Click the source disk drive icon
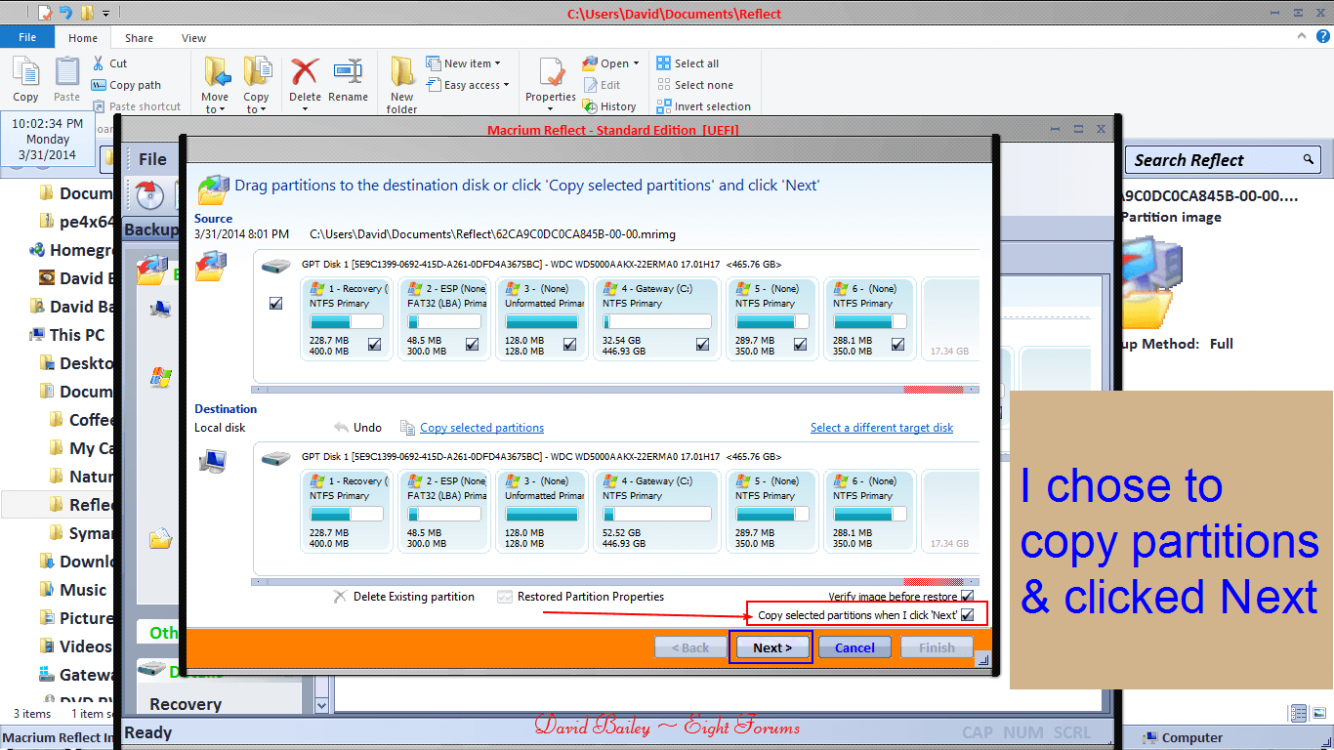 pyautogui.click(x=276, y=266)
